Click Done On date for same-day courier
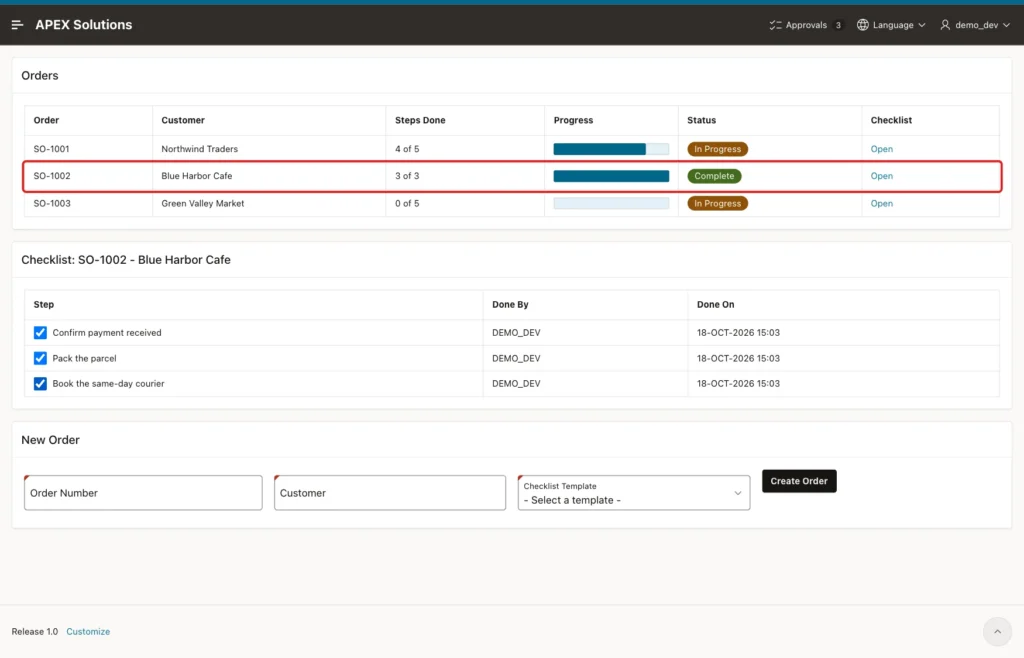The image size is (1024, 658). (x=738, y=383)
